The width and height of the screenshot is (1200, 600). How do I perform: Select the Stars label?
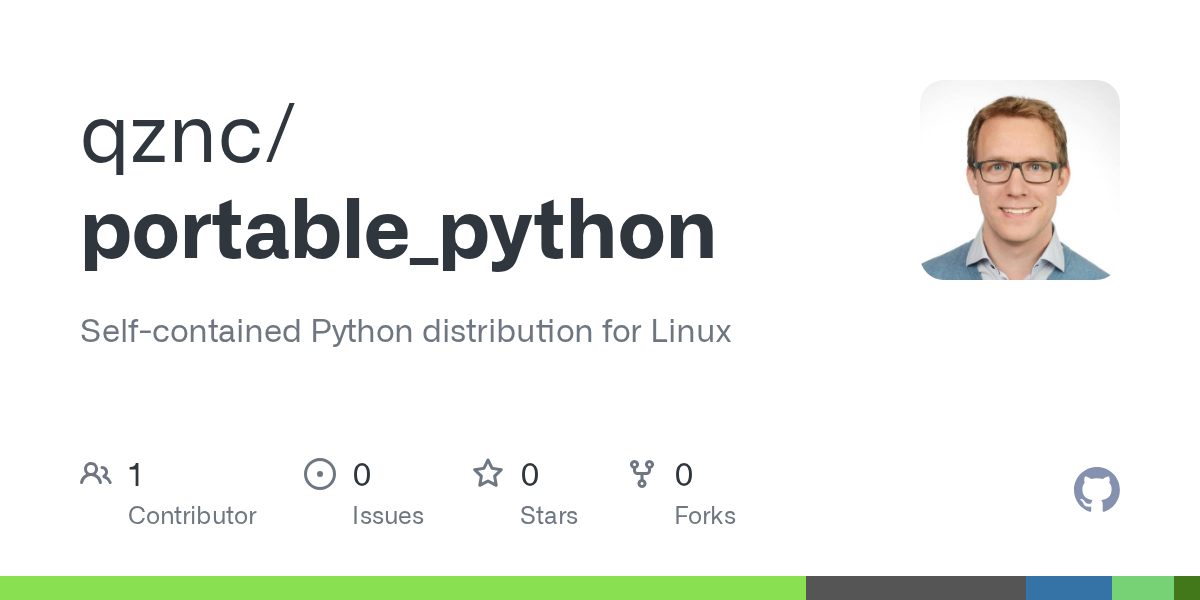point(549,516)
